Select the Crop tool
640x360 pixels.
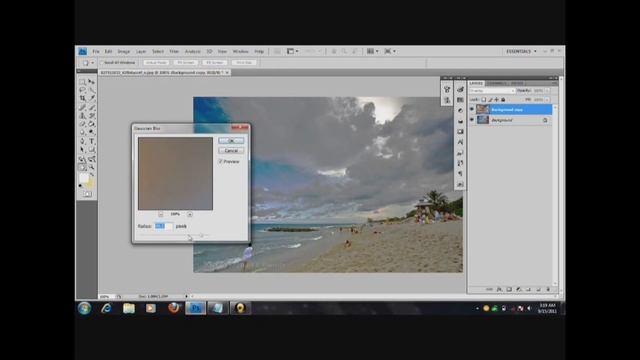pyautogui.click(x=82, y=98)
